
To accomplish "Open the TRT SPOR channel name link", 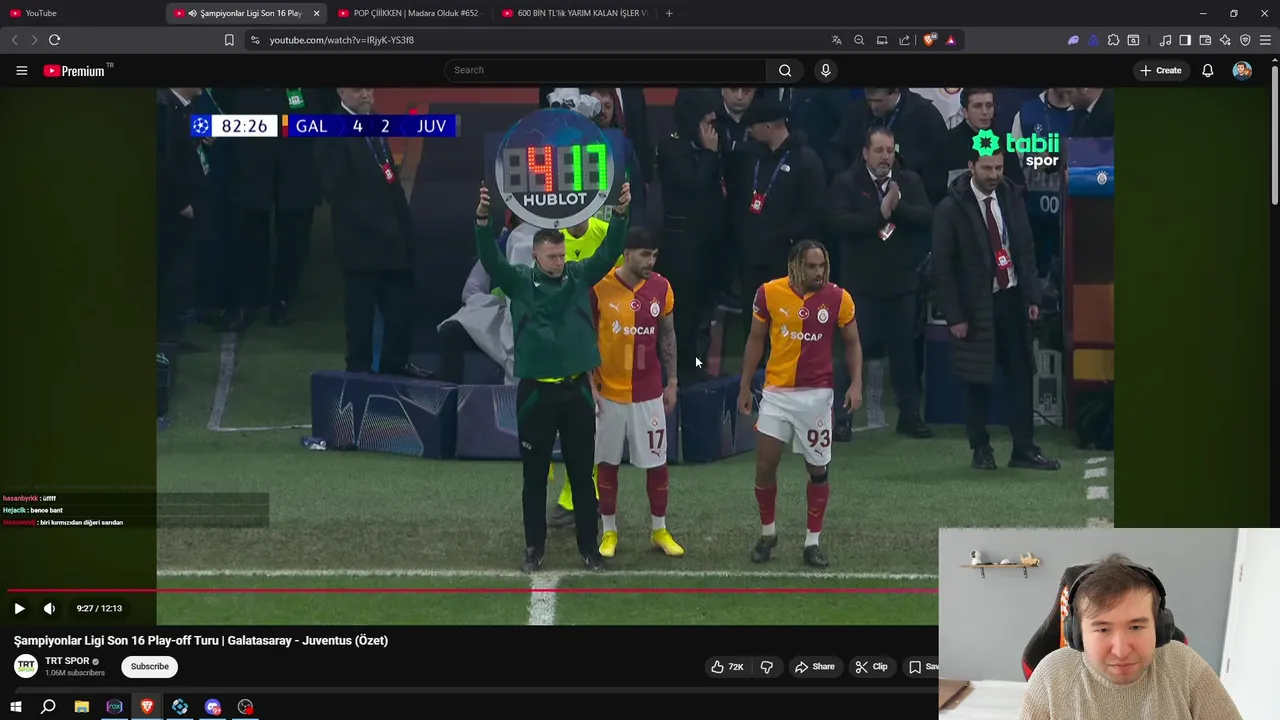I will (x=67, y=661).
